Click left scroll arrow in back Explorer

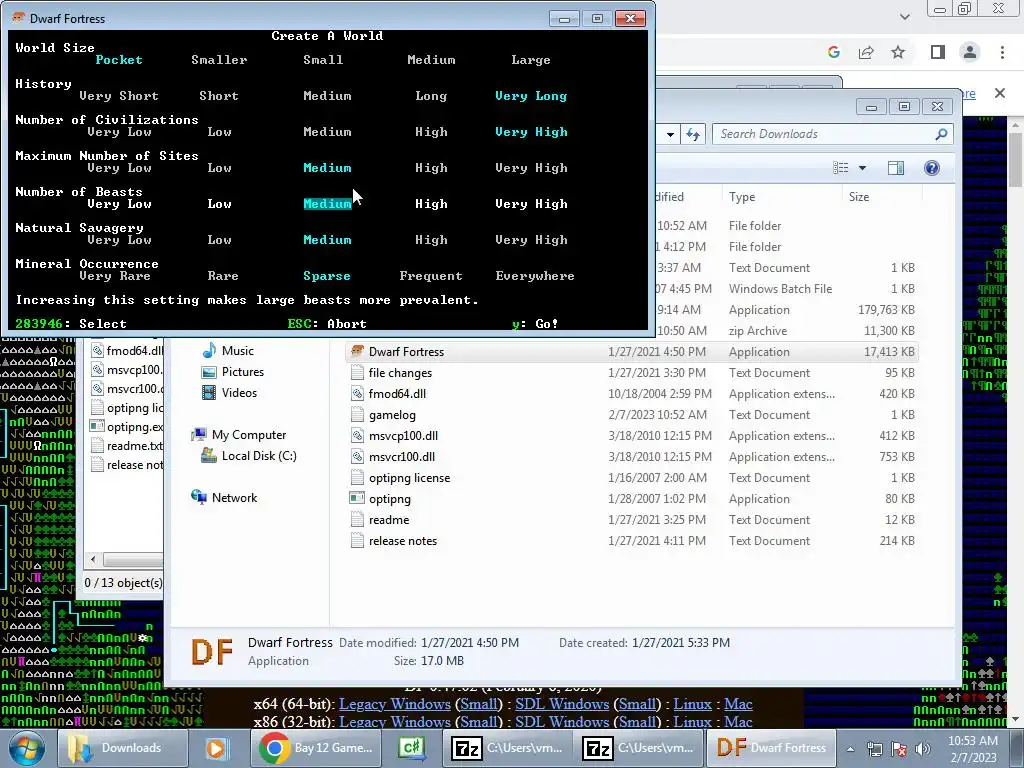pyautogui.click(x=93, y=560)
